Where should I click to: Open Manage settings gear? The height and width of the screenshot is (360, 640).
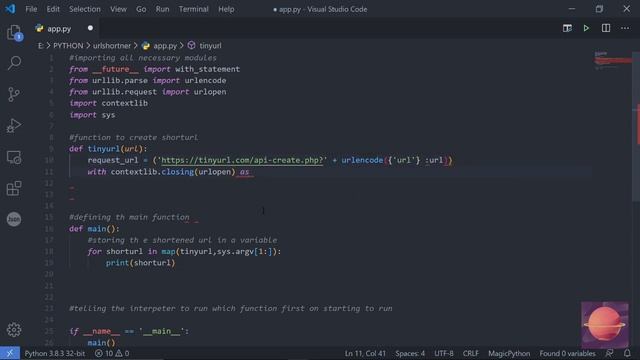point(14,329)
